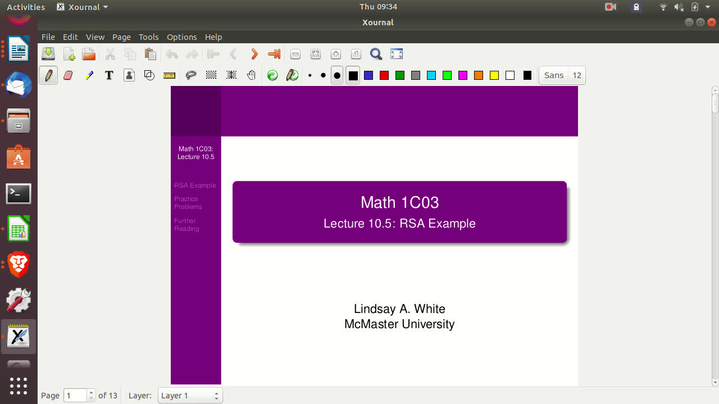Open the Tools menu
Viewport: 719px width, 404px height.
(149, 37)
